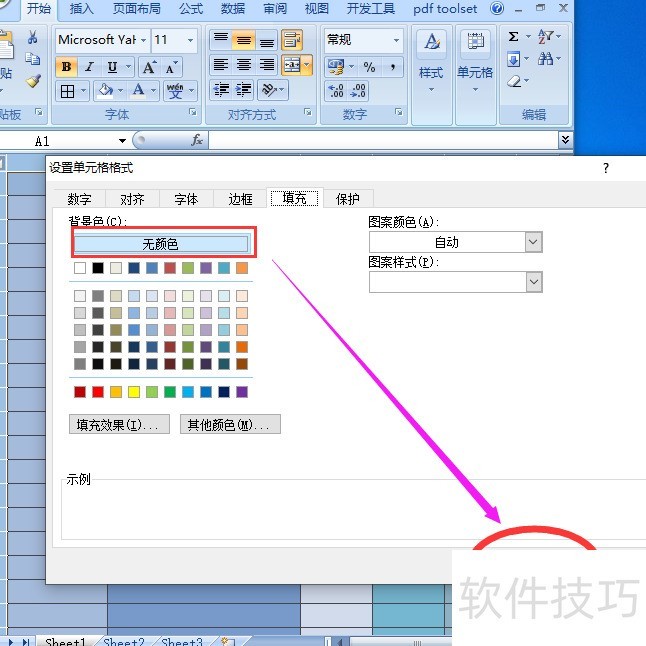Open 图案颜色 pattern color dropdown
The image size is (646, 646).
click(x=533, y=242)
